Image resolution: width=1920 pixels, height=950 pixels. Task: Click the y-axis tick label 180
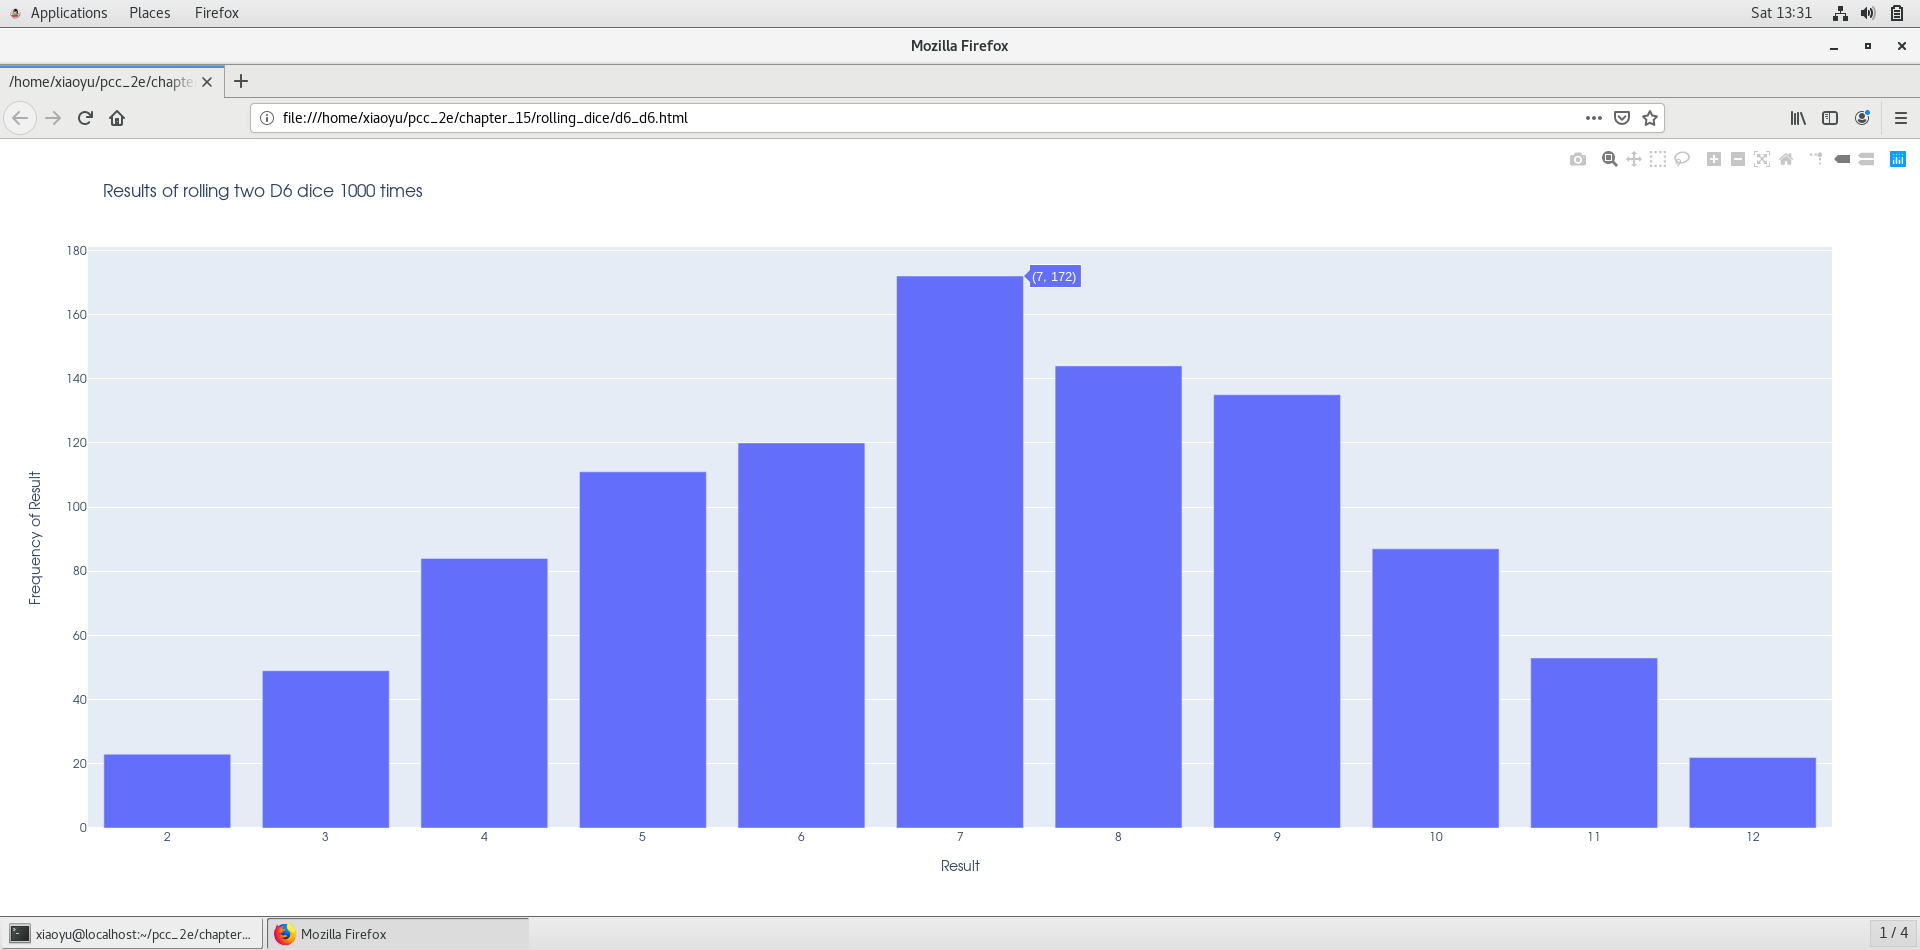[77, 251]
